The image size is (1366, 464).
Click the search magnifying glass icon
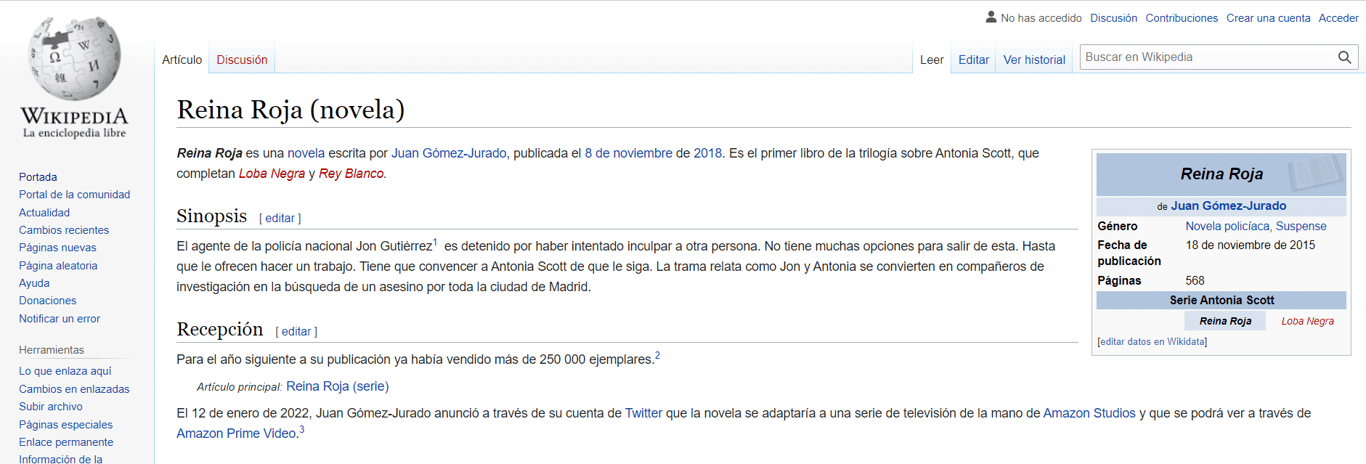1345,58
